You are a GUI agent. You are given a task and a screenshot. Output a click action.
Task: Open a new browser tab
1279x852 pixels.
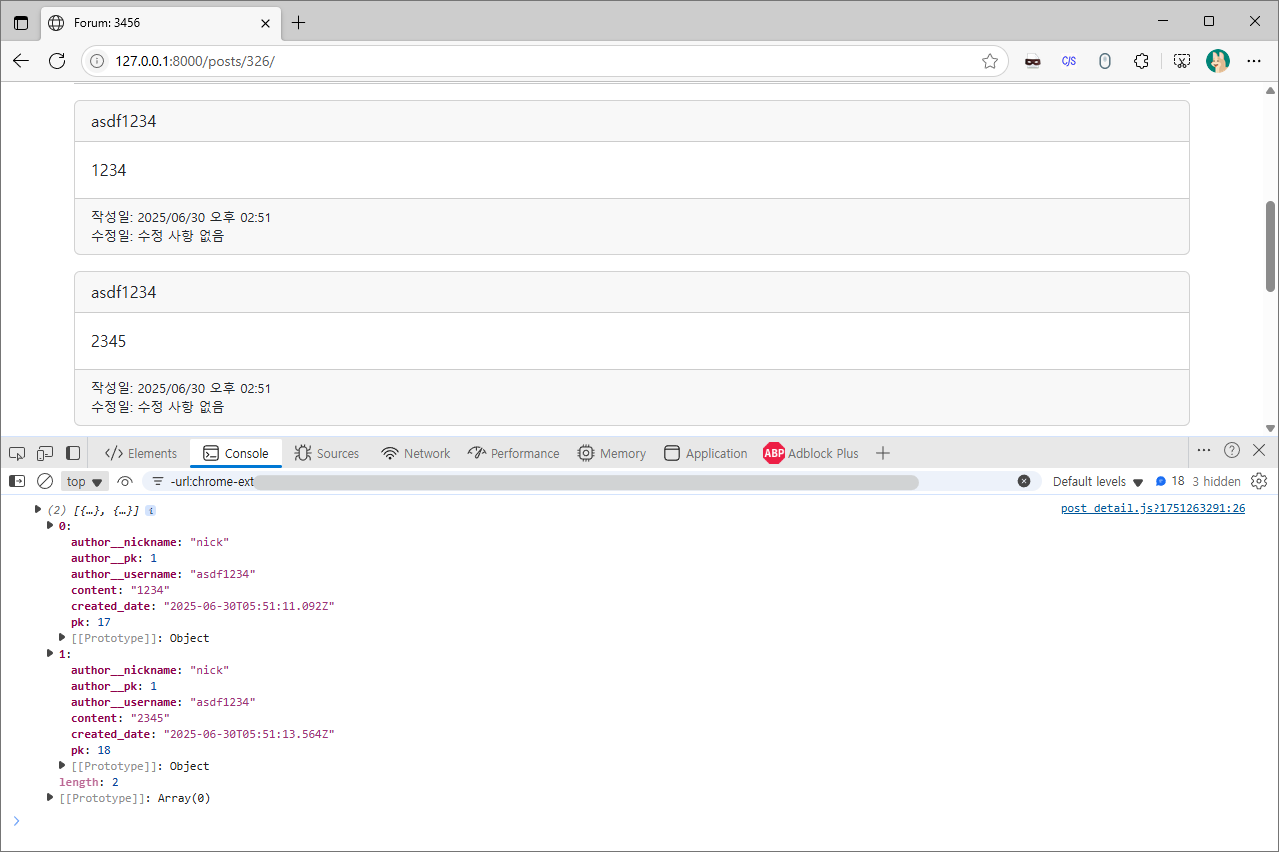(299, 22)
